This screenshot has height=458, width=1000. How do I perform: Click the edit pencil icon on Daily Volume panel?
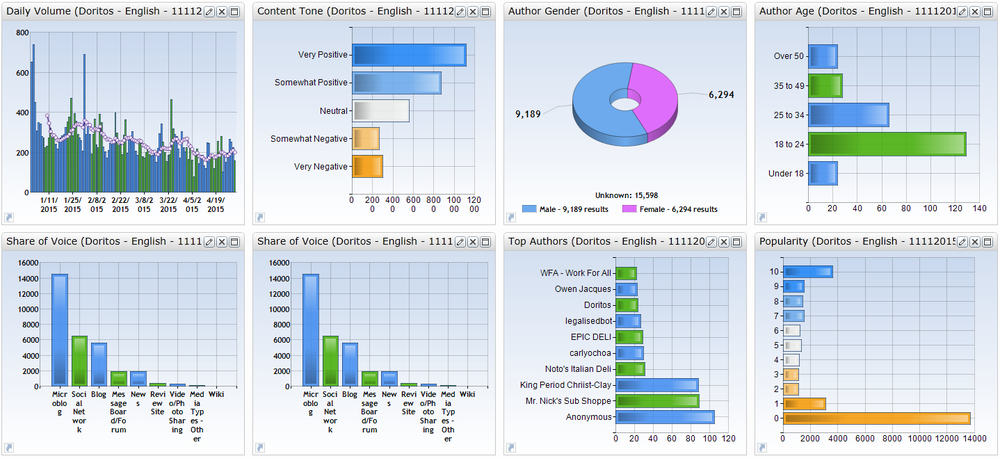[208, 11]
